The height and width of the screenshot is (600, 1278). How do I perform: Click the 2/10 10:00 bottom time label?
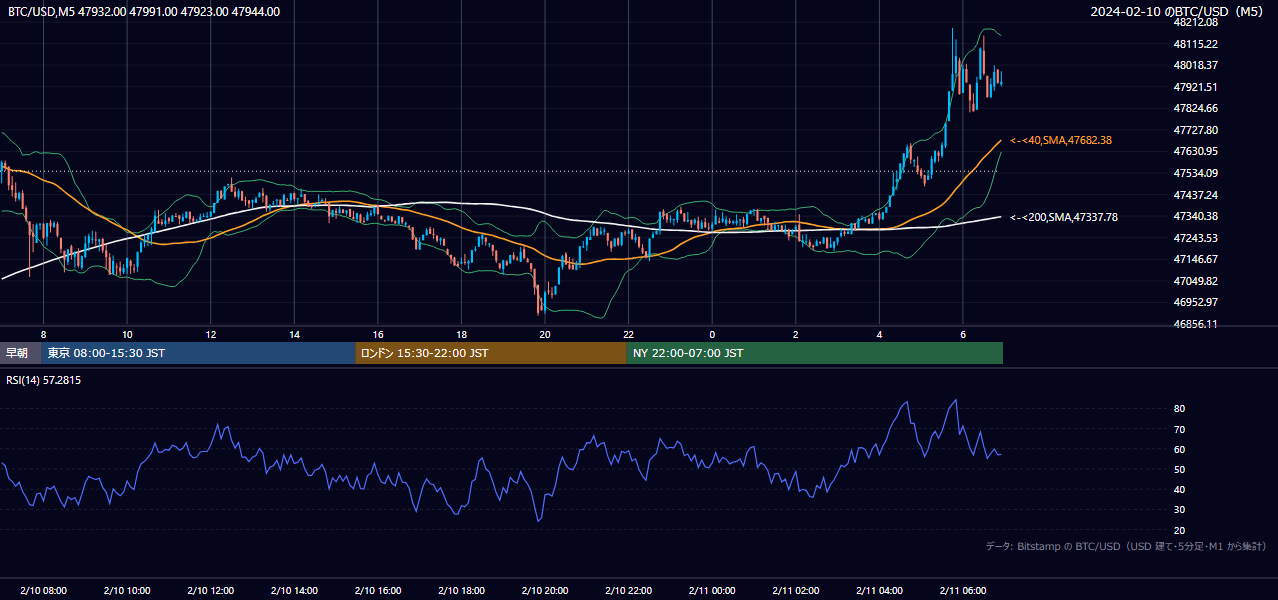[127, 590]
